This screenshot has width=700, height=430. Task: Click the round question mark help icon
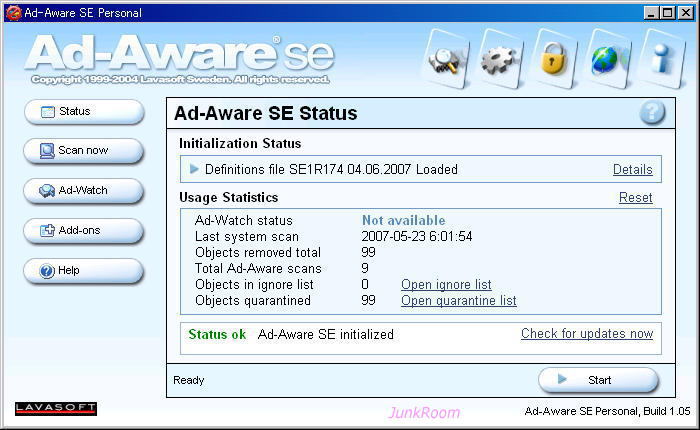[x=652, y=113]
